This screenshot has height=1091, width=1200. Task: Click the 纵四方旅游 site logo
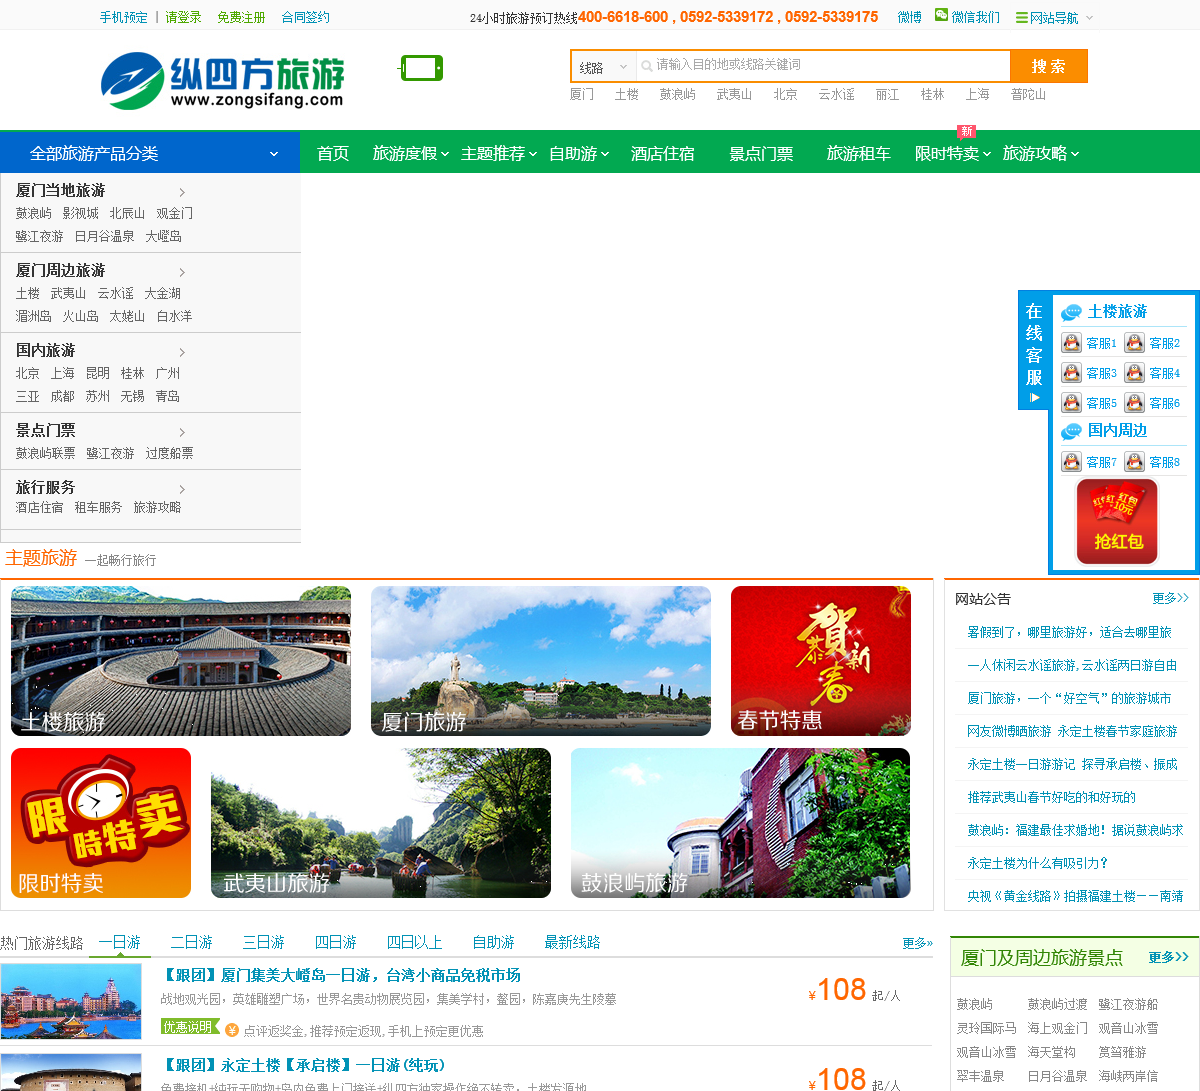point(223,81)
